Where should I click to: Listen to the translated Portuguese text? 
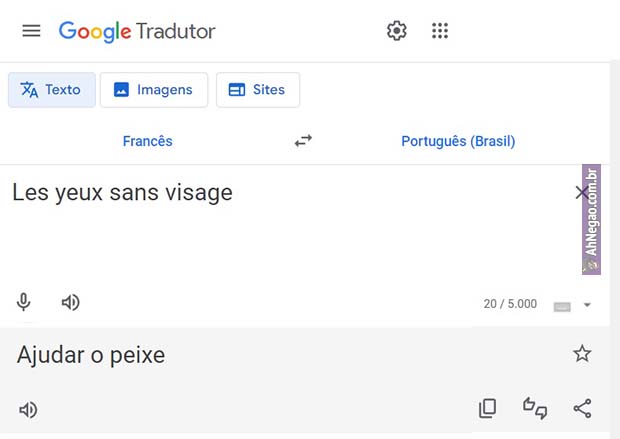pyautogui.click(x=28, y=409)
